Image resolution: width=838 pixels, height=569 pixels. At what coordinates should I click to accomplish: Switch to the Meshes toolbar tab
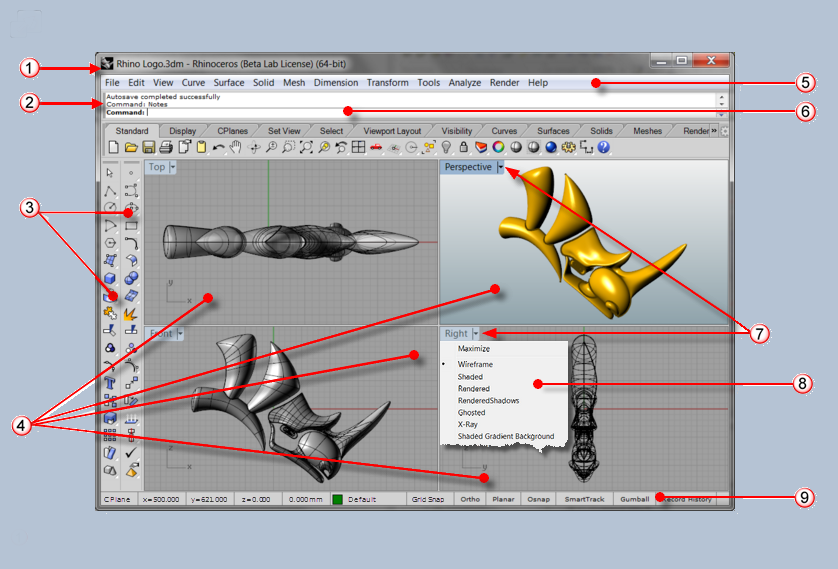647,131
